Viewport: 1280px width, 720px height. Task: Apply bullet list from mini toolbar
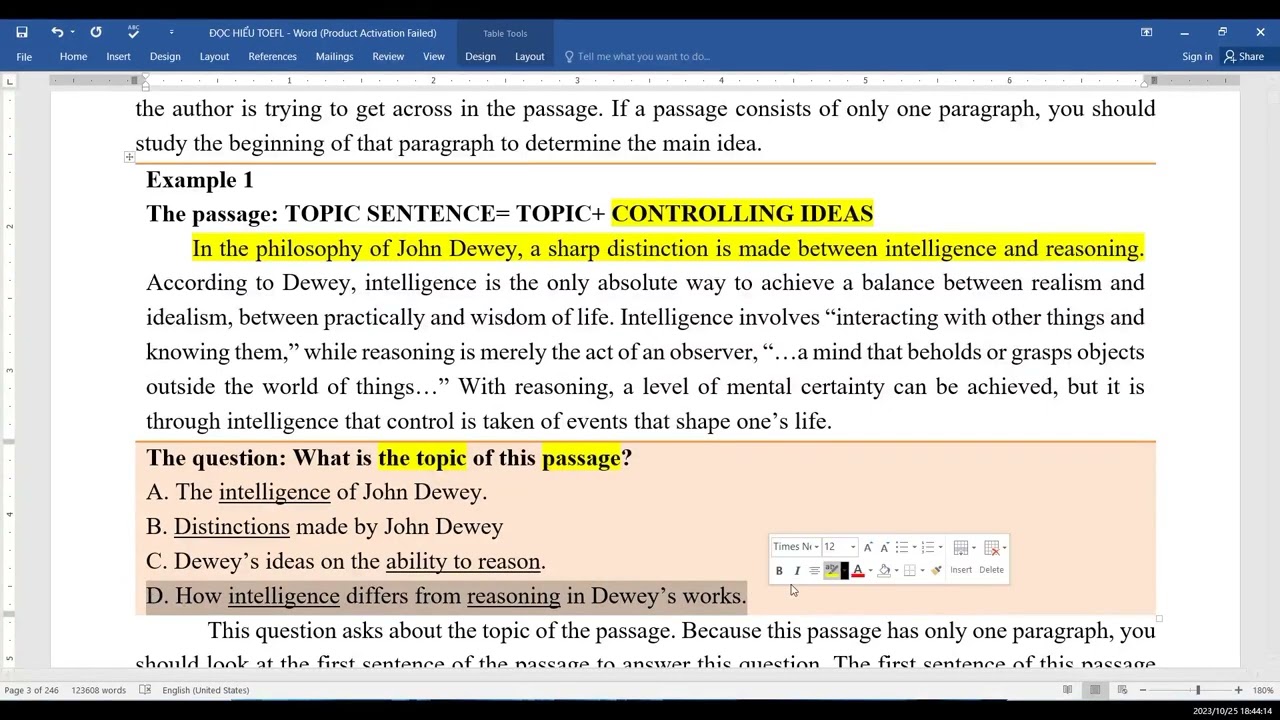(x=902, y=547)
